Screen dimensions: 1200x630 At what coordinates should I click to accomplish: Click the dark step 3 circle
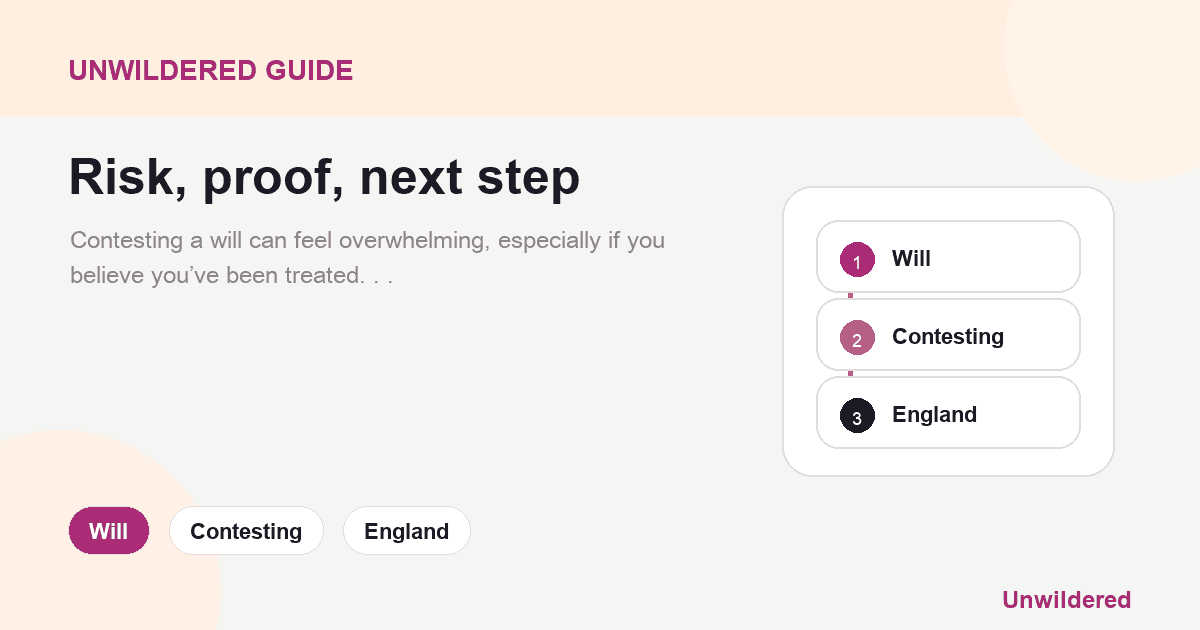coord(857,415)
